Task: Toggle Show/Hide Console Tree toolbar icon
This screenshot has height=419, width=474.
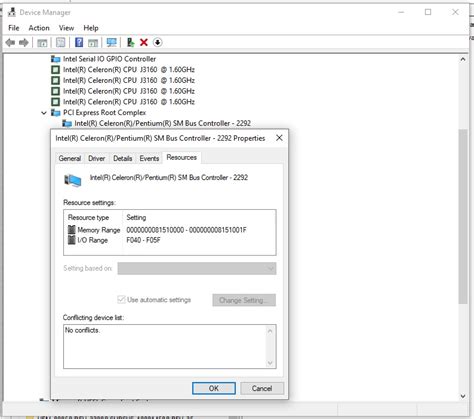Action: tap(42, 43)
